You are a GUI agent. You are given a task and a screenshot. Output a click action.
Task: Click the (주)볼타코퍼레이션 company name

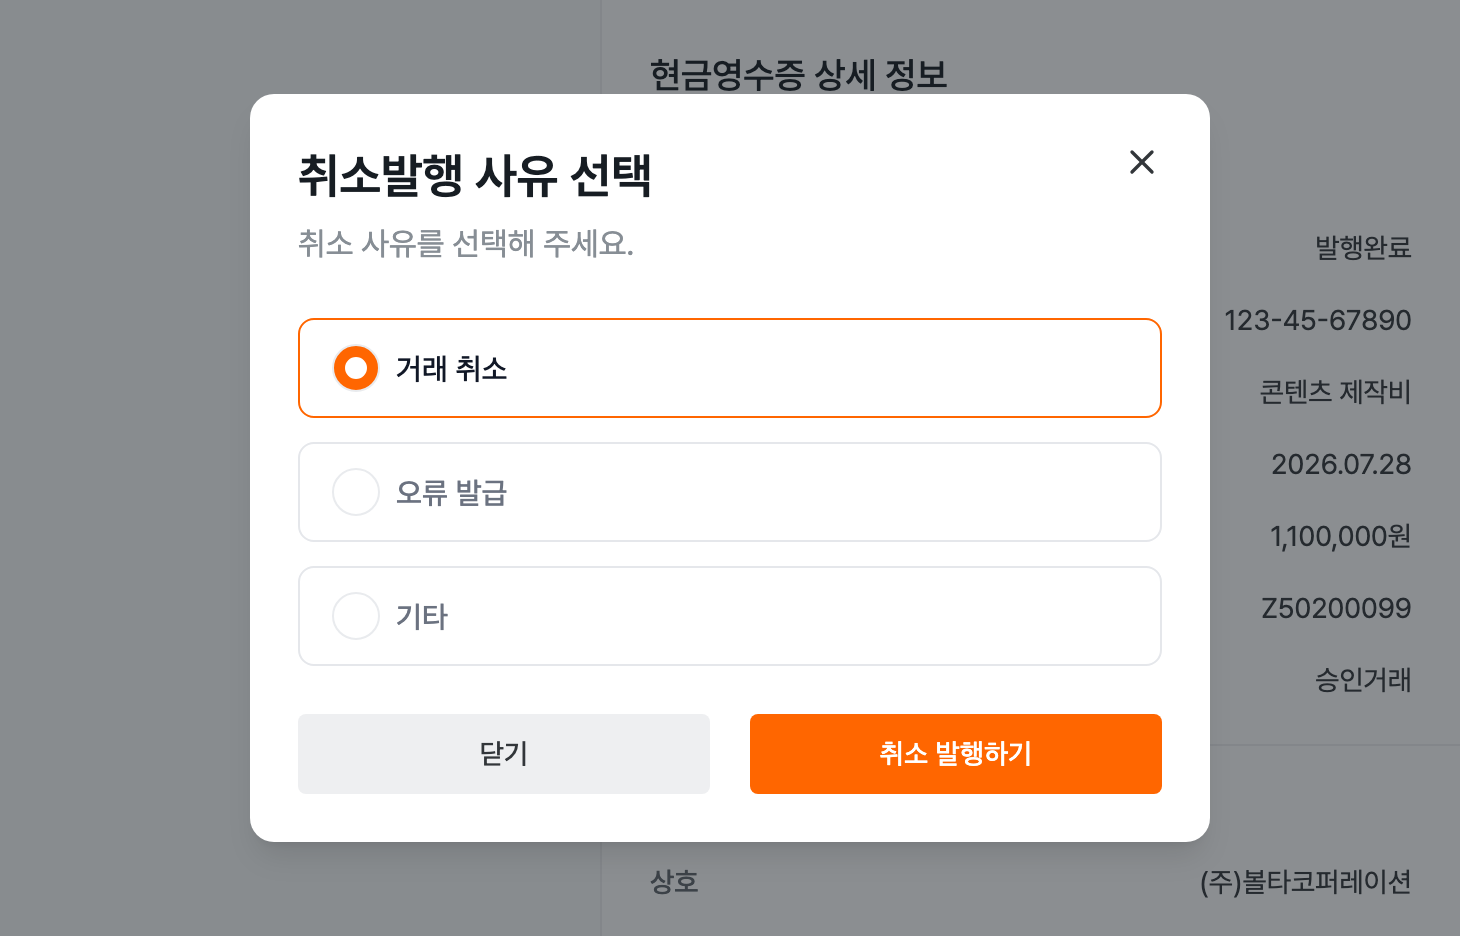coord(1306,882)
